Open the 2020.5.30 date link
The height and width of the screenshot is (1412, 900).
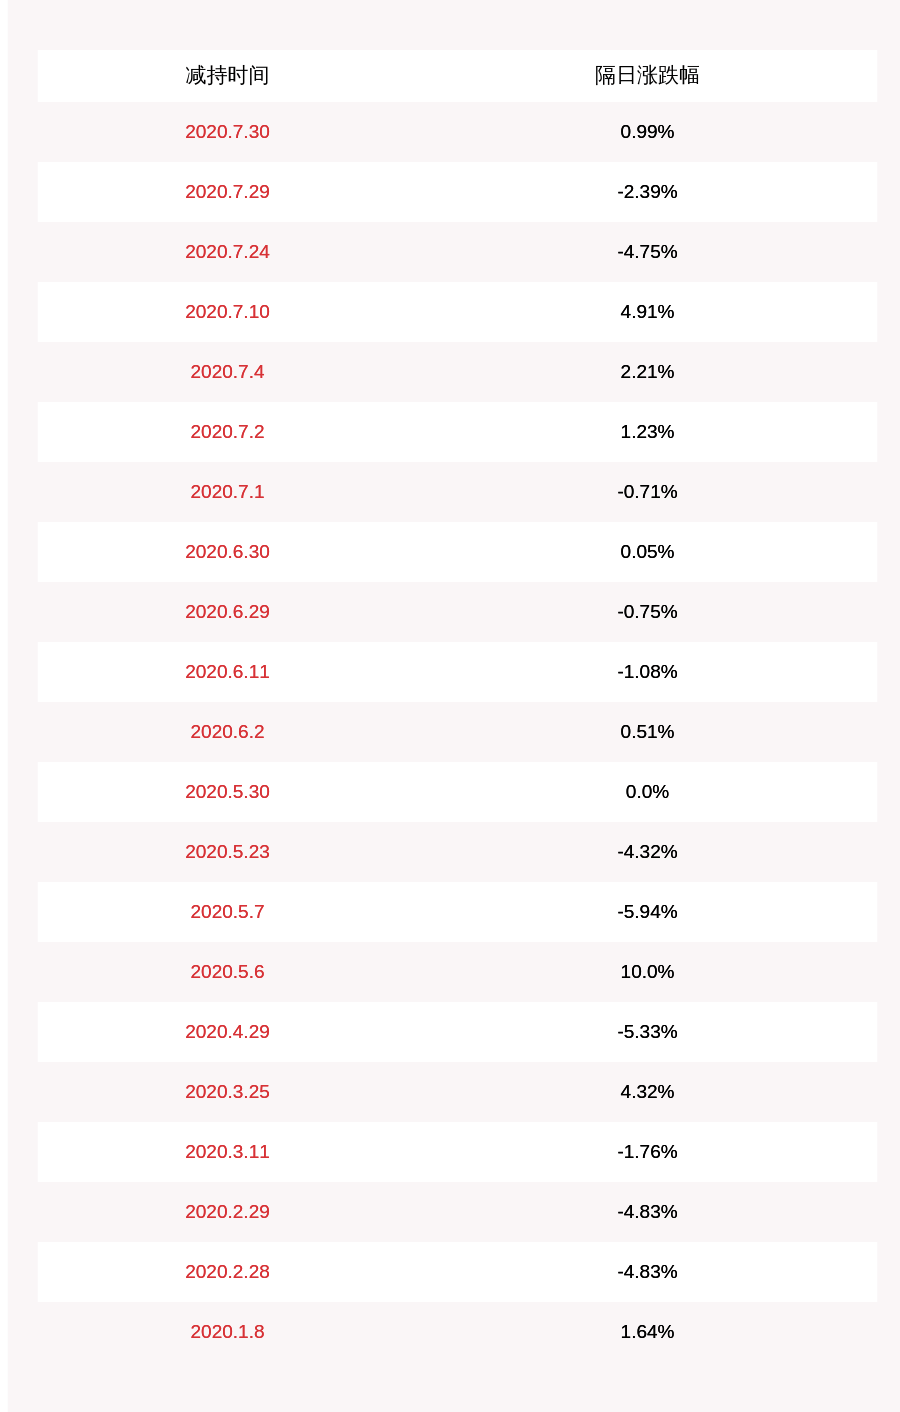click(227, 792)
